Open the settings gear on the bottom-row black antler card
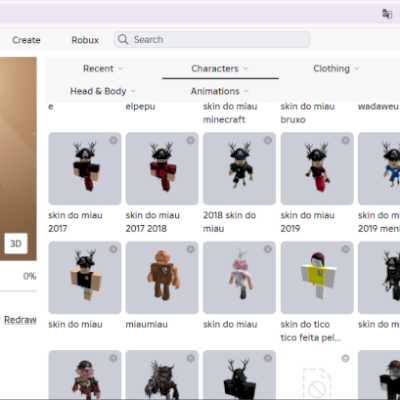 click(268, 358)
